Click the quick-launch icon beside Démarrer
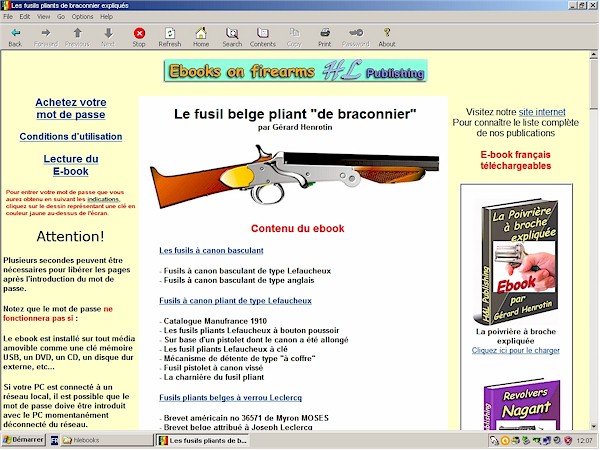This screenshot has height=450, width=600. pyautogui.click(x=54, y=440)
